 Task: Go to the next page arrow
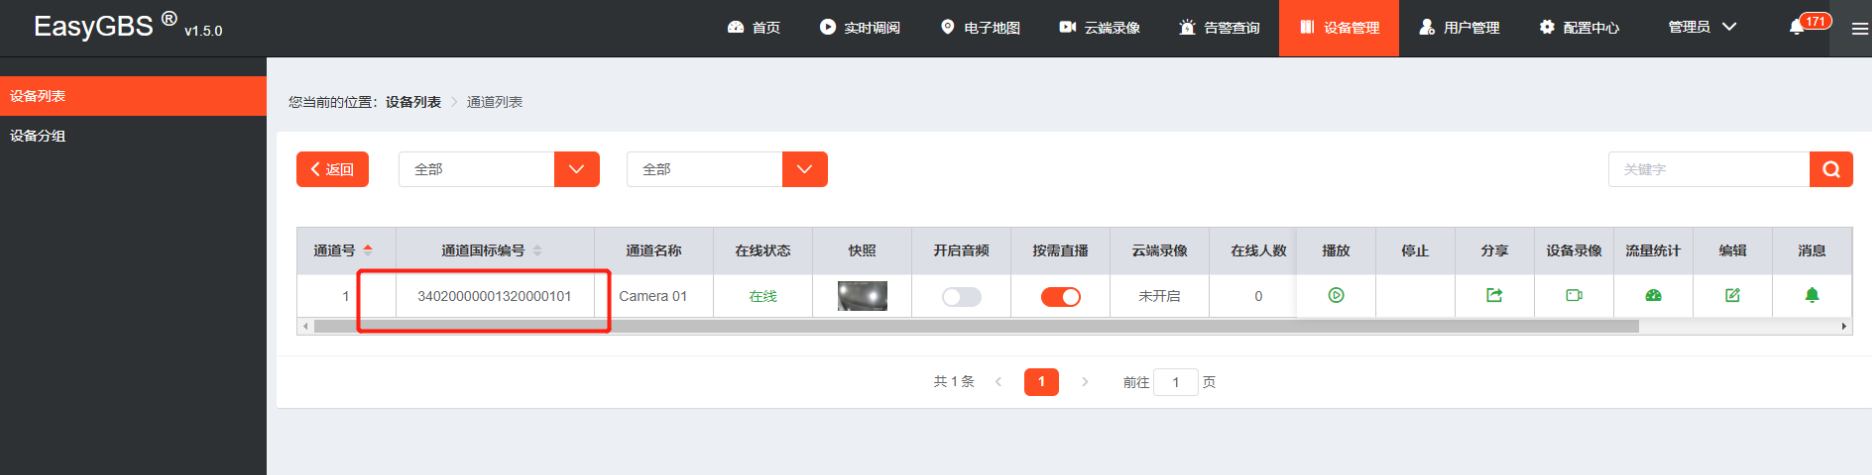click(1085, 382)
